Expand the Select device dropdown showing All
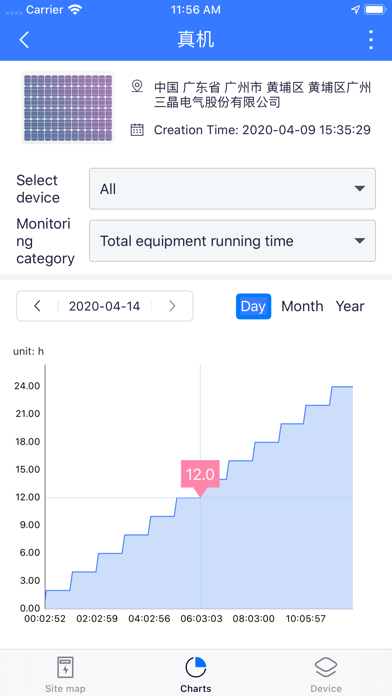 (x=233, y=189)
